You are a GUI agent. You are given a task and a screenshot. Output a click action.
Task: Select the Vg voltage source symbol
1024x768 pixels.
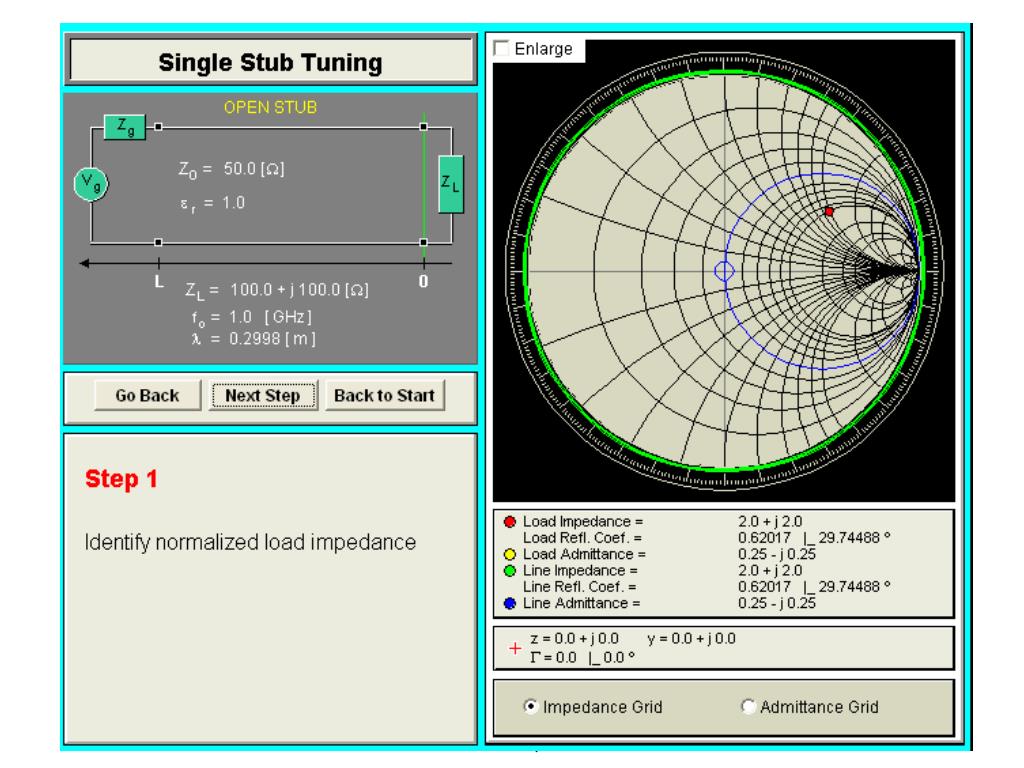point(91,184)
